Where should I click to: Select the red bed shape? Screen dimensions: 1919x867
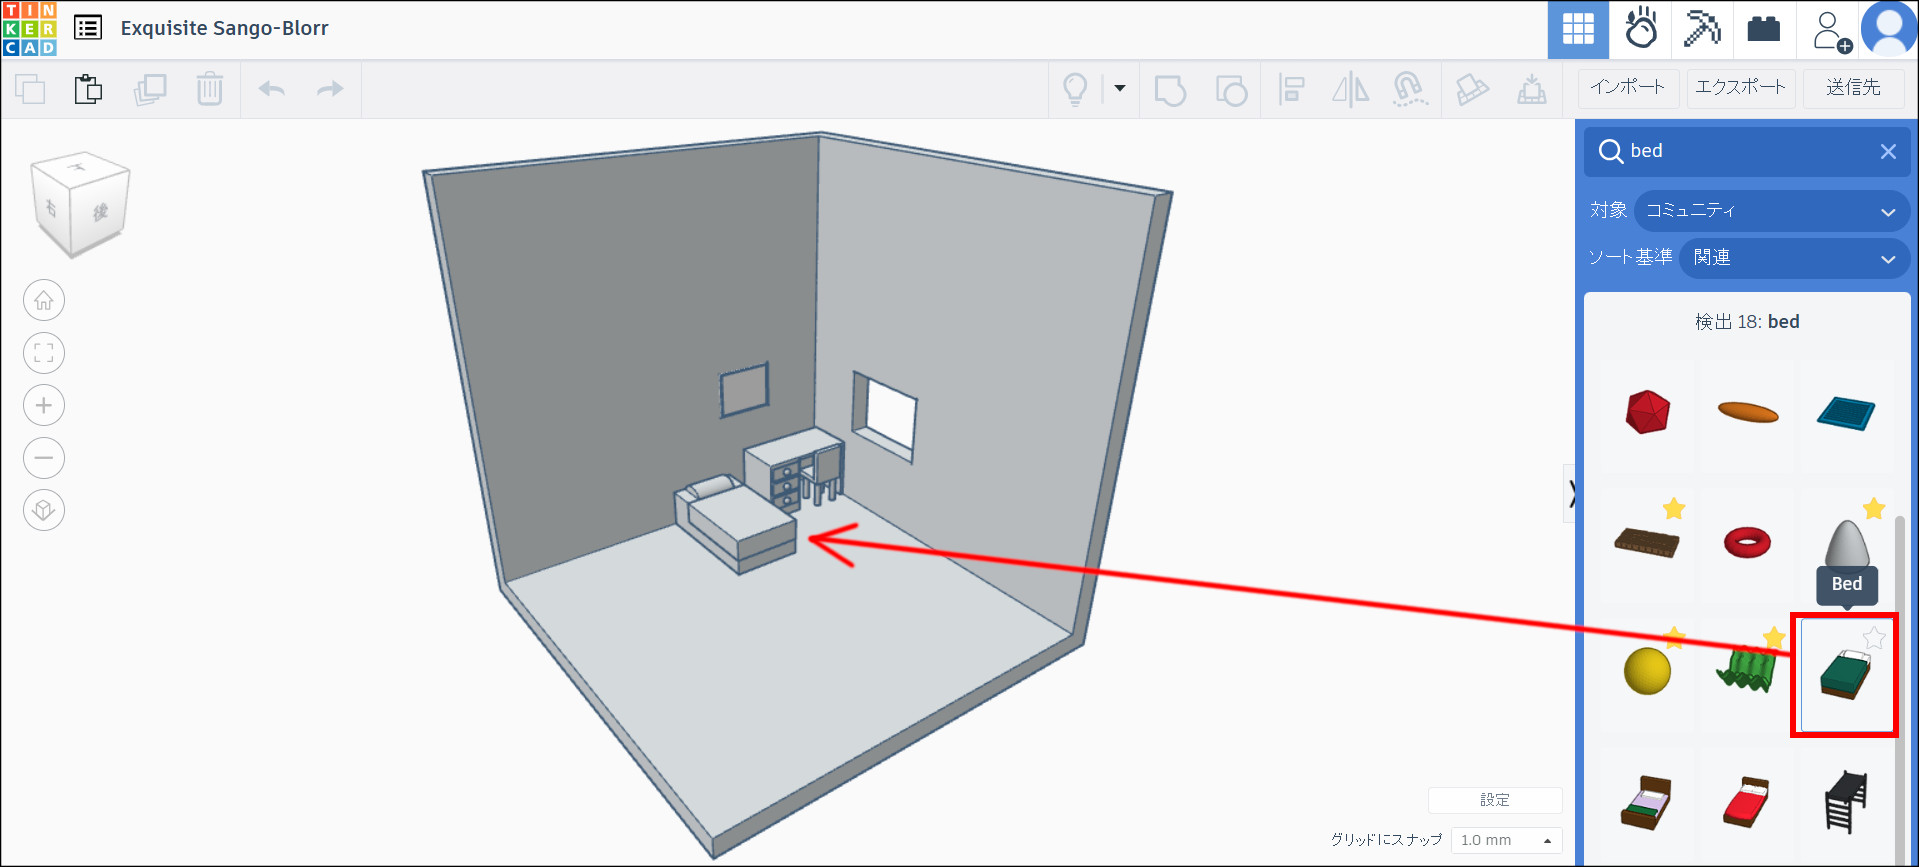tap(1747, 801)
